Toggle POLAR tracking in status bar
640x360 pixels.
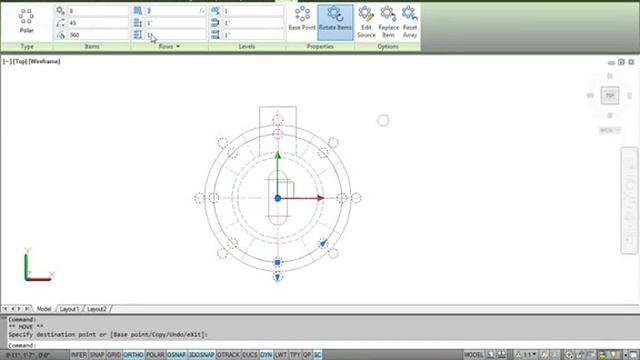(x=155, y=355)
